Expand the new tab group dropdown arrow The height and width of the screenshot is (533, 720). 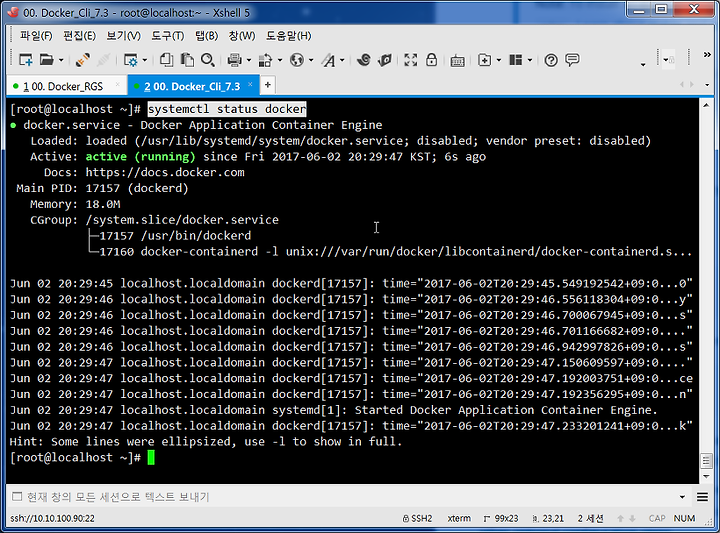(499, 60)
